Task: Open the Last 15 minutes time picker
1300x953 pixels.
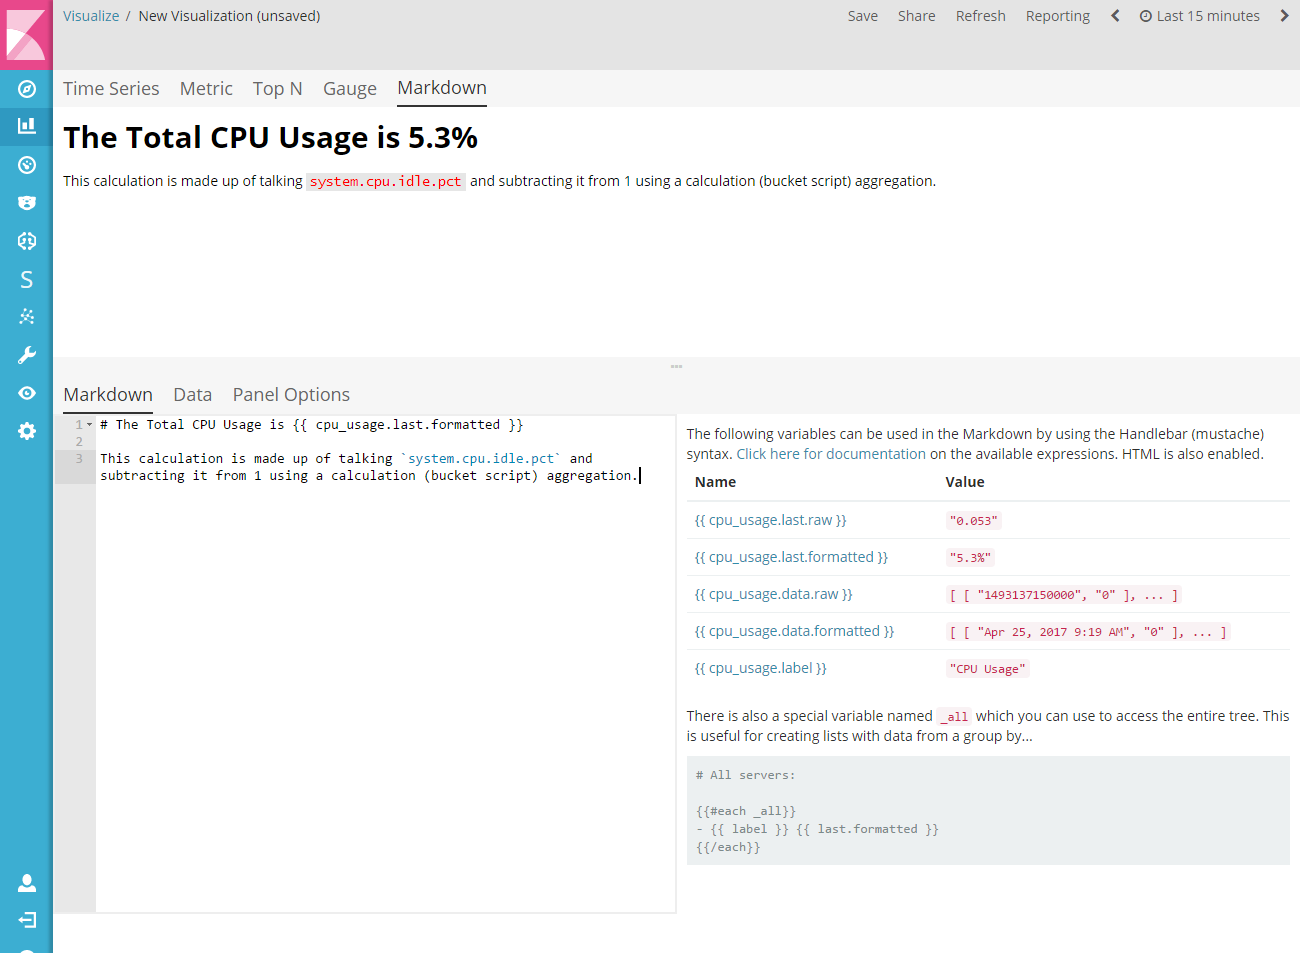Action: (x=1199, y=15)
